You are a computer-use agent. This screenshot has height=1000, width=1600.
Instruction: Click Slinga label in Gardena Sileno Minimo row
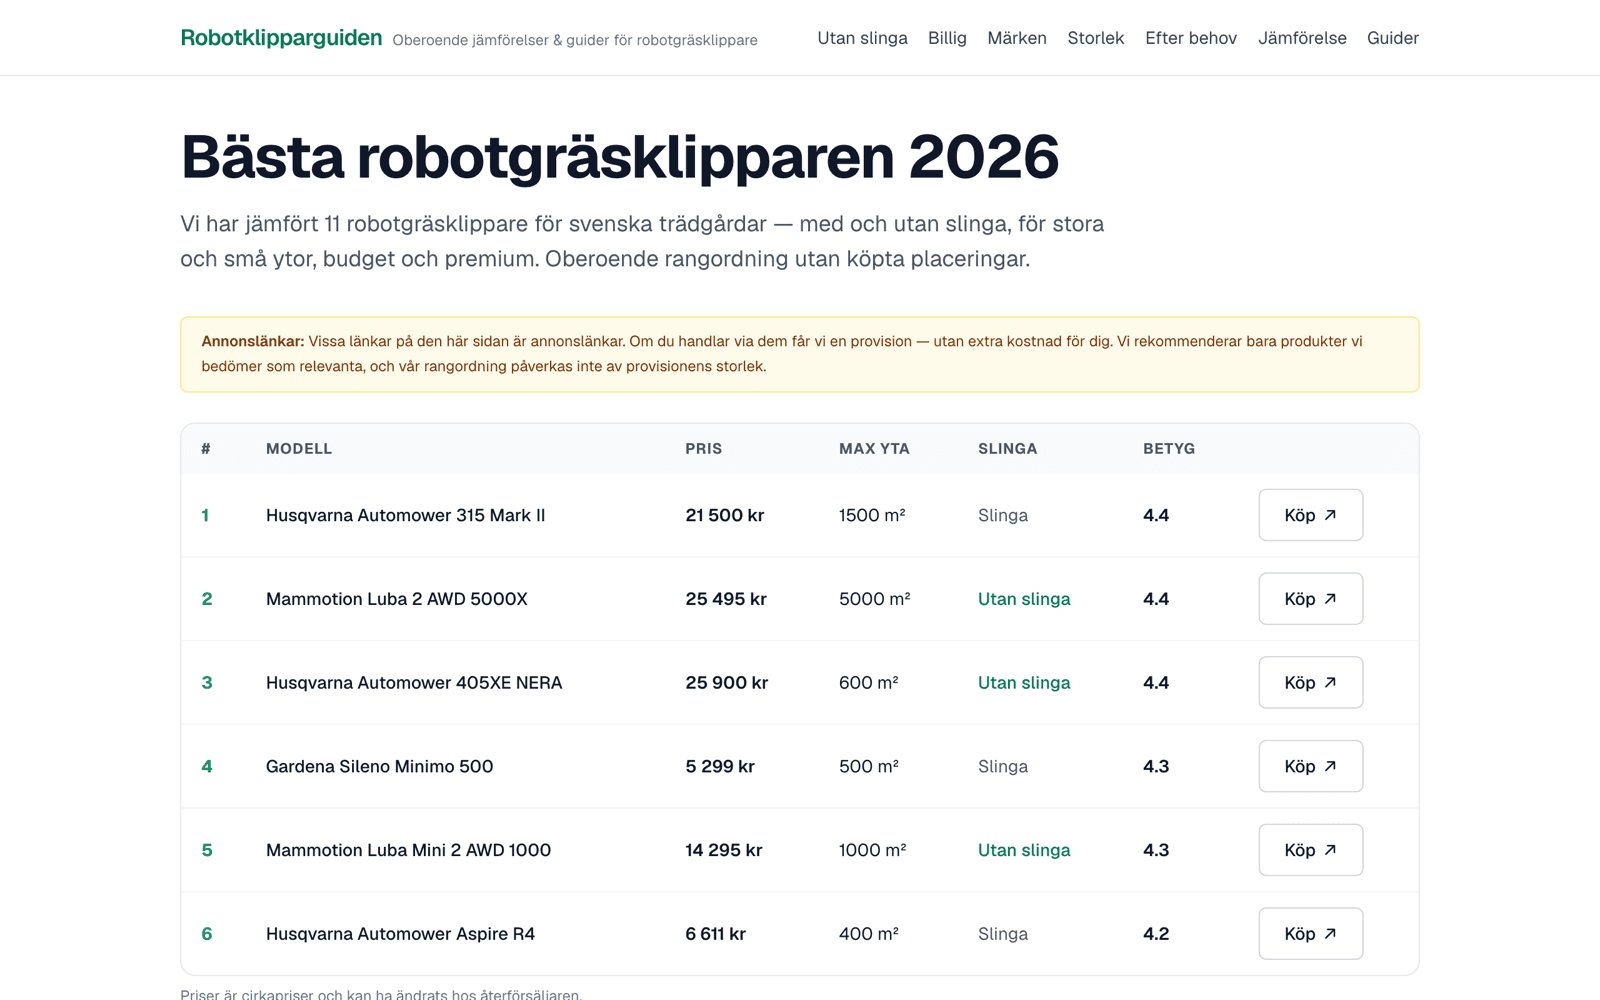(1003, 766)
